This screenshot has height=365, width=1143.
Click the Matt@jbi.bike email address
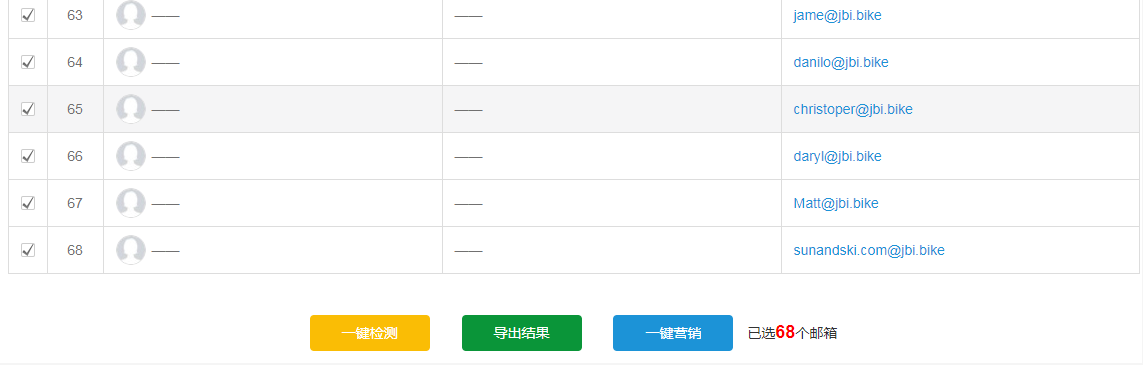[836, 203]
